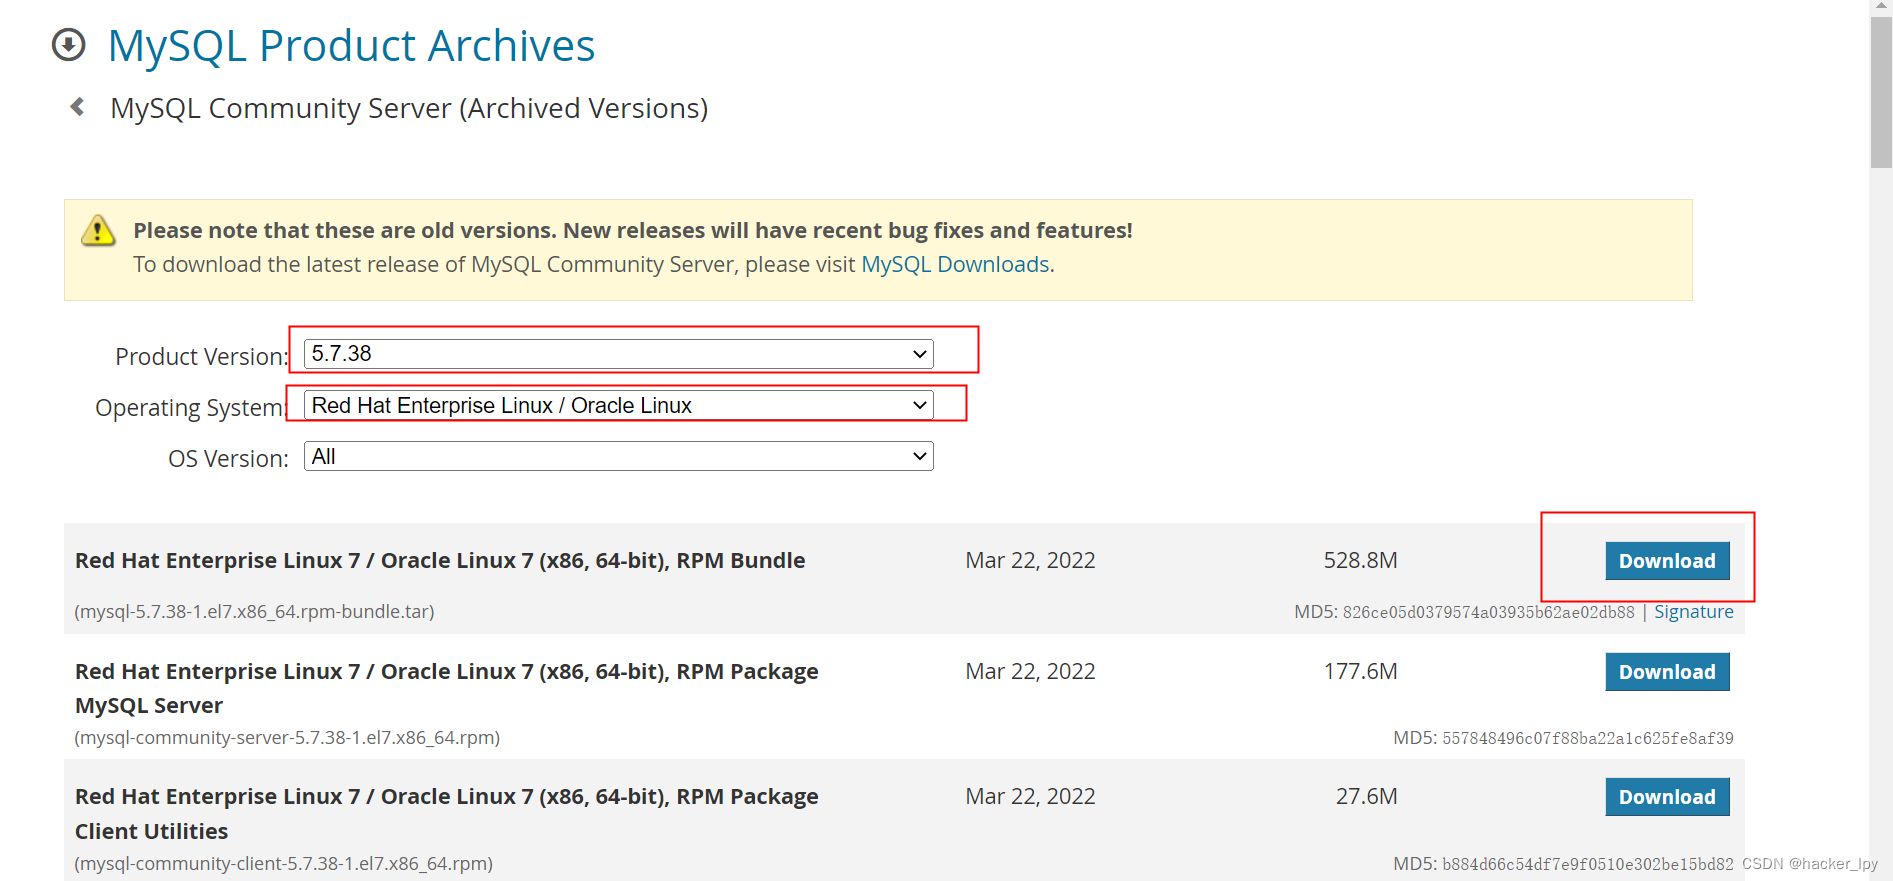Download the Client Utilities RPM Package

1667,797
